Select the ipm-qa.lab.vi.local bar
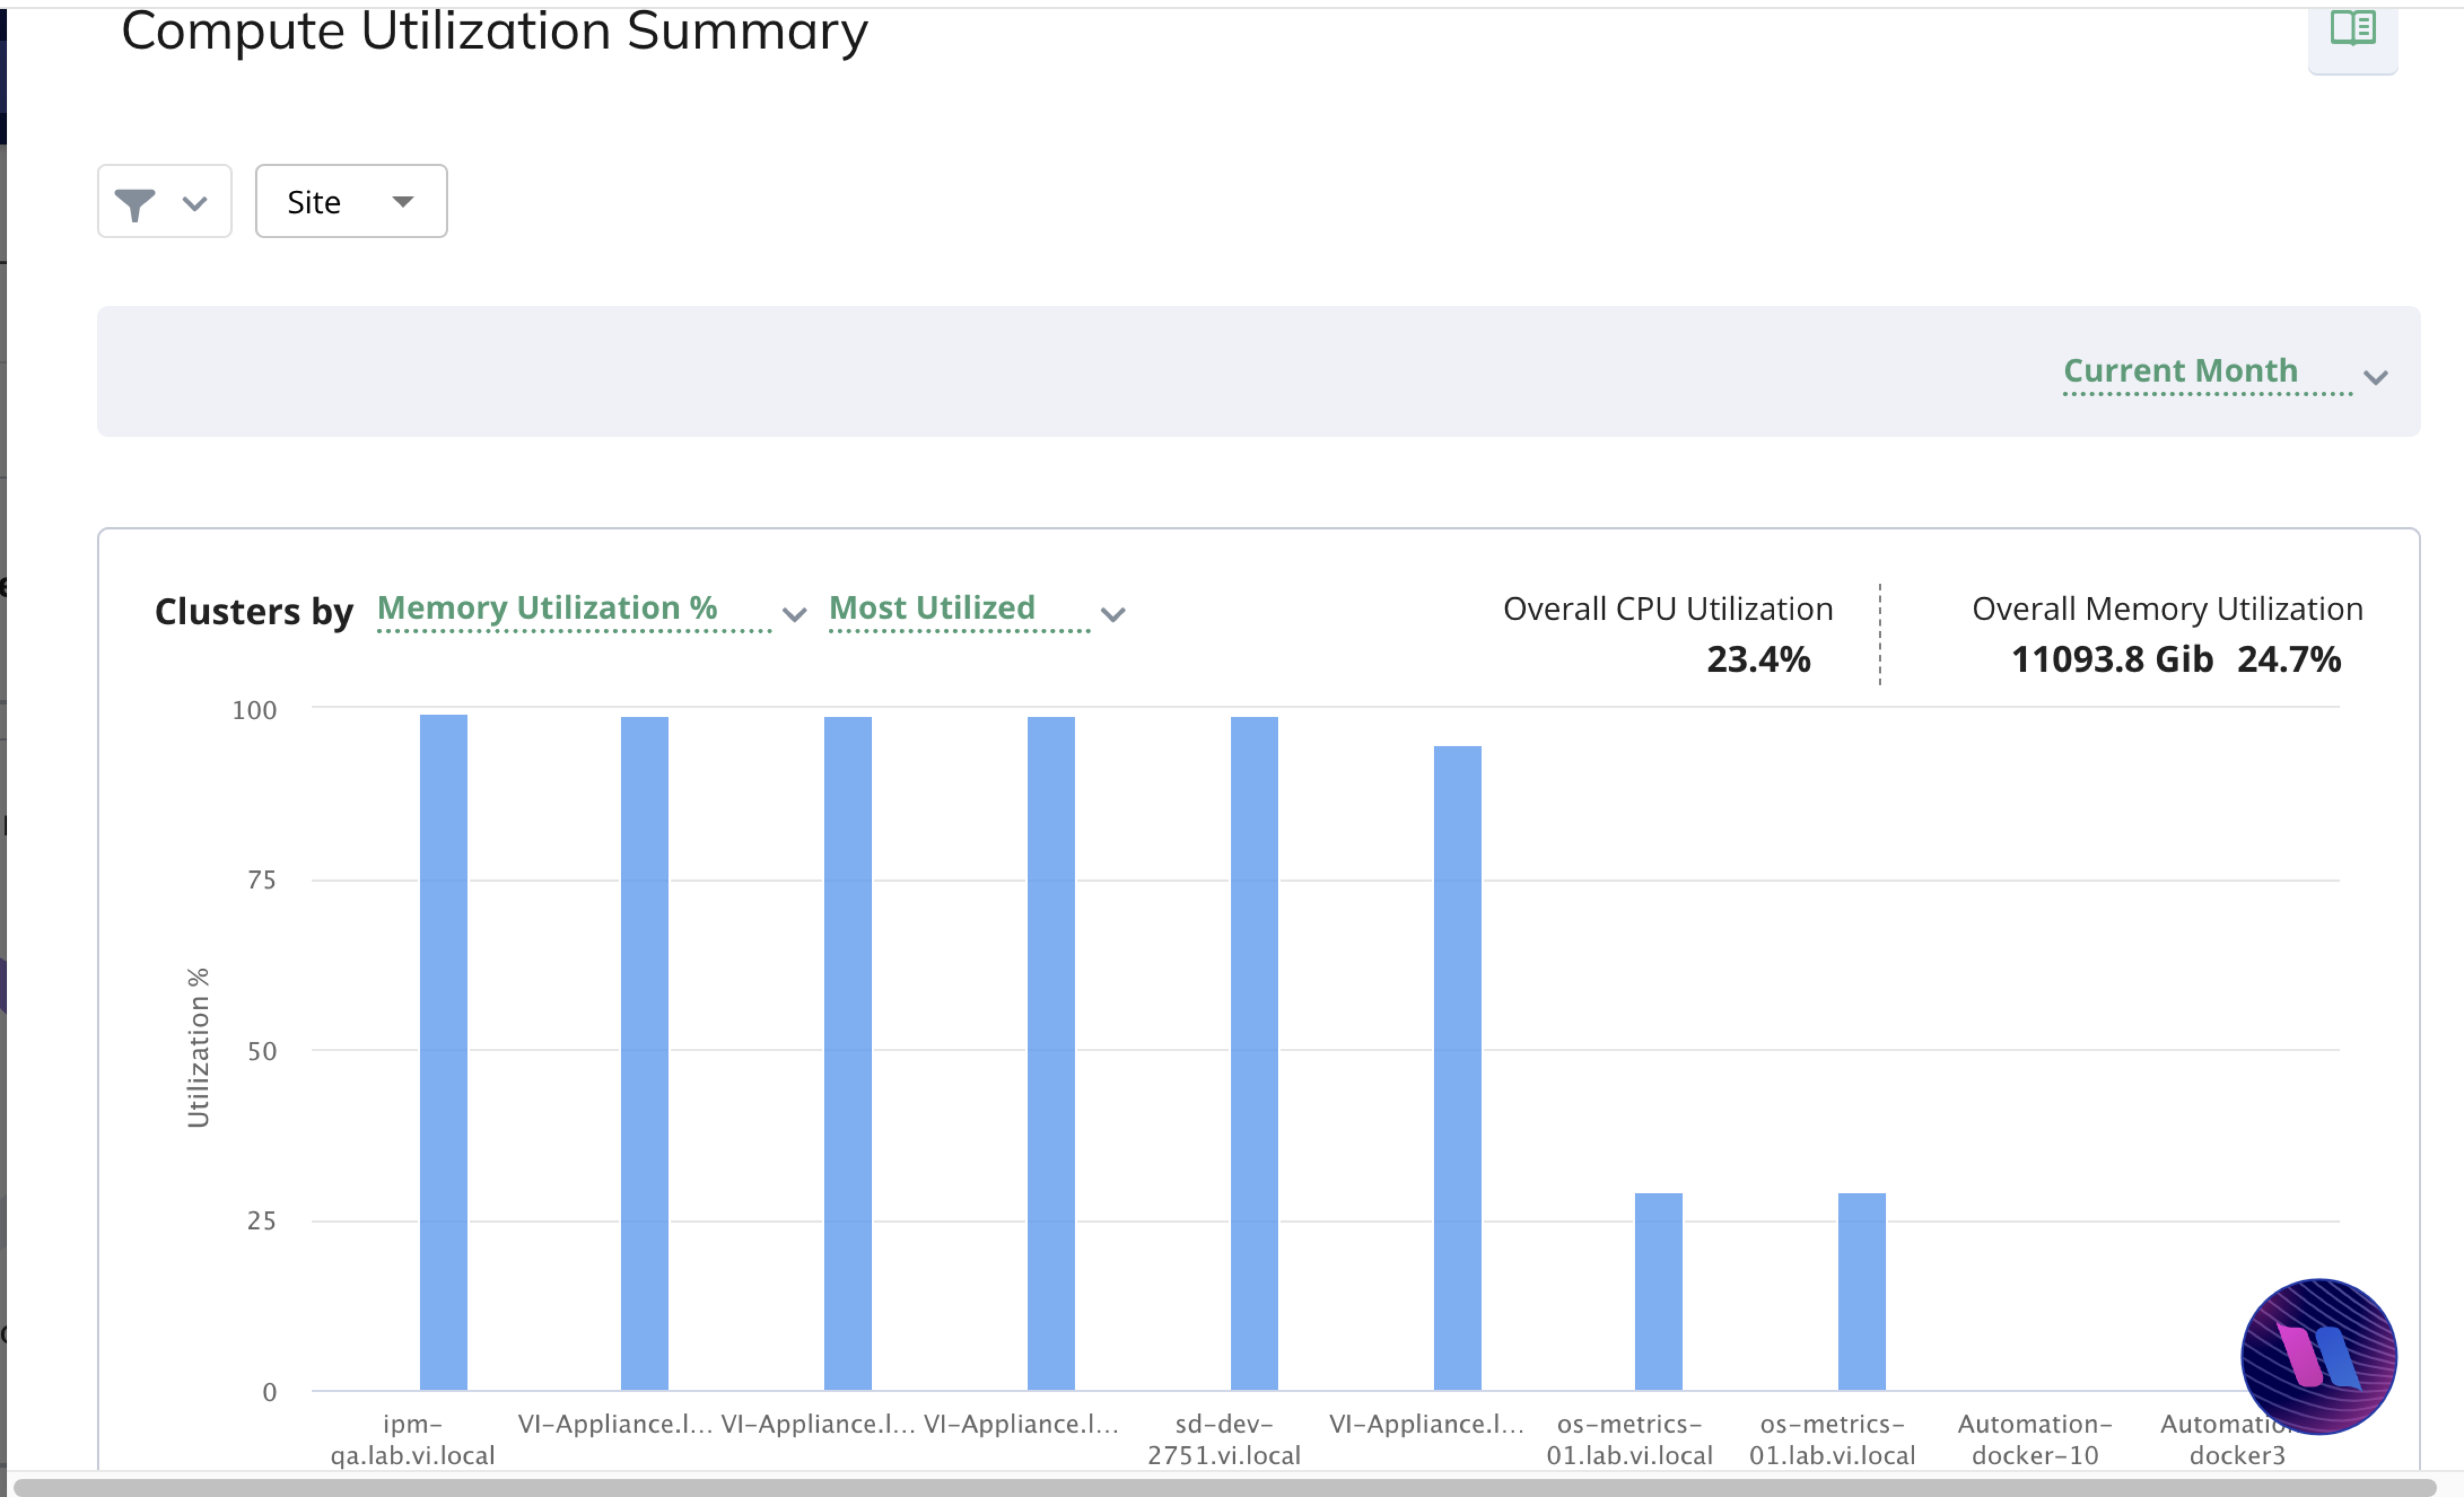This screenshot has height=1497, width=2464. [x=443, y=1052]
